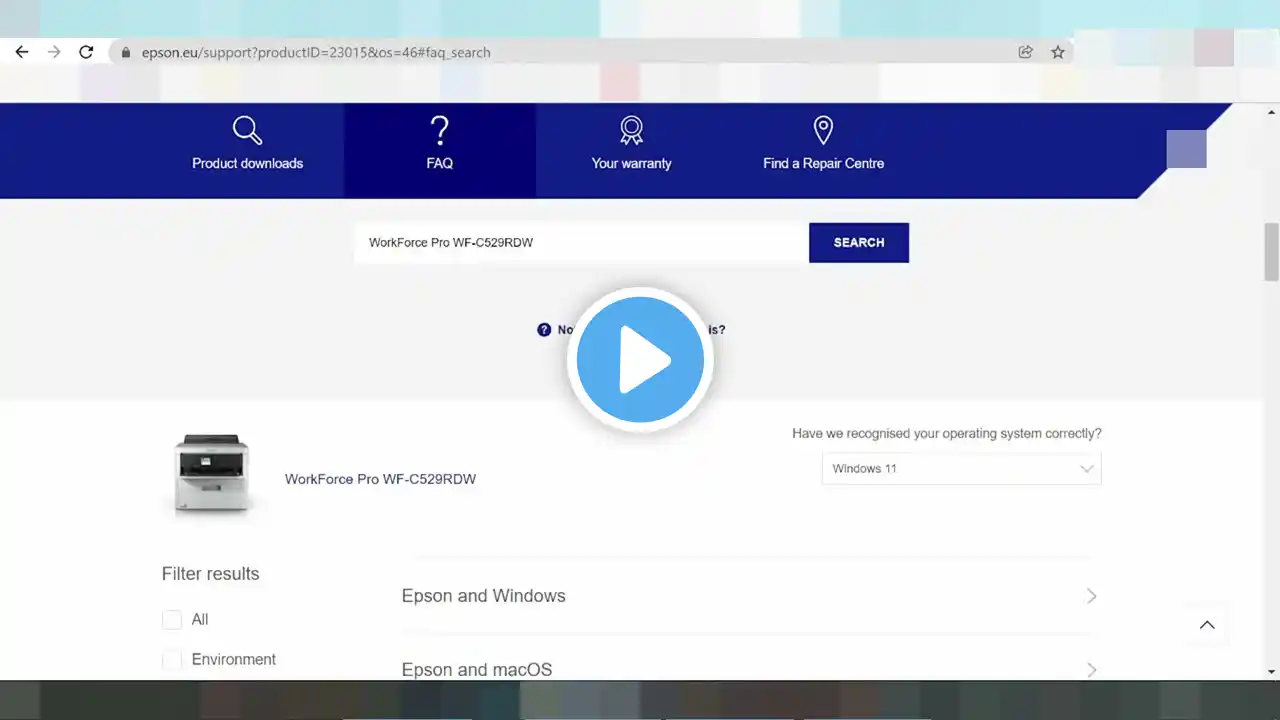Bookmark this page with the star icon
Viewport: 1280px width, 720px height.
click(x=1058, y=52)
